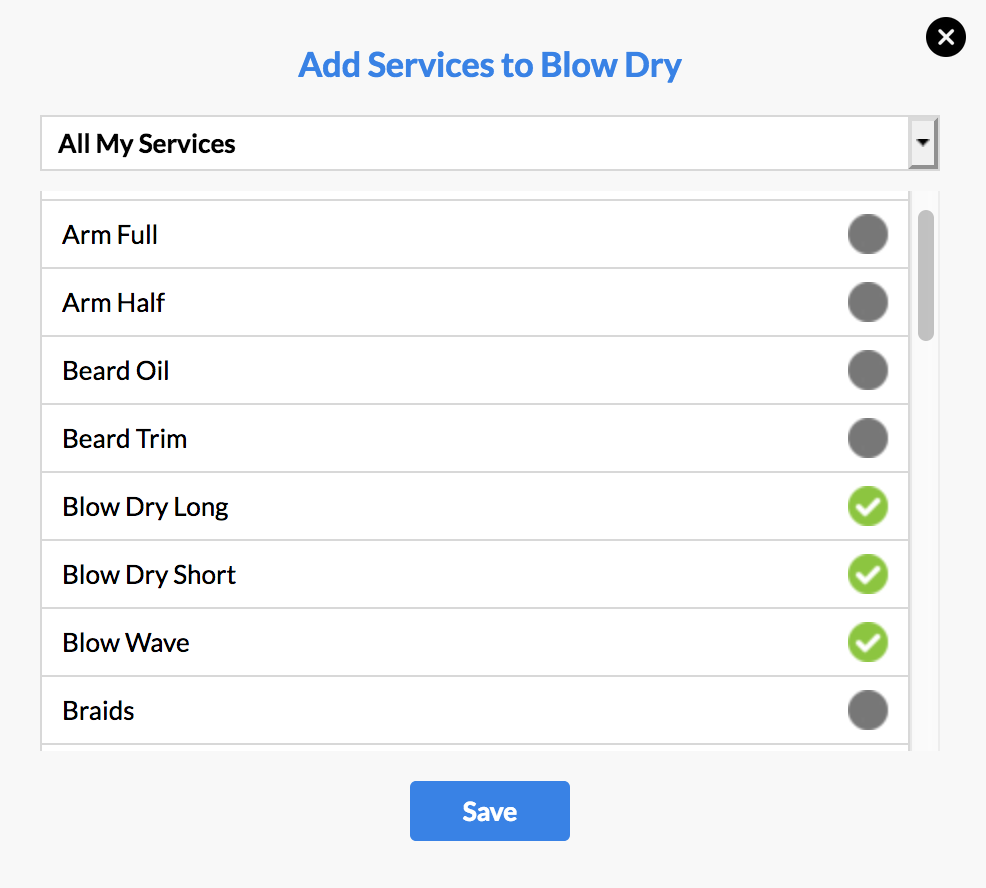
Task: Click the gray circle next to Beard Oil
Action: tap(868, 370)
